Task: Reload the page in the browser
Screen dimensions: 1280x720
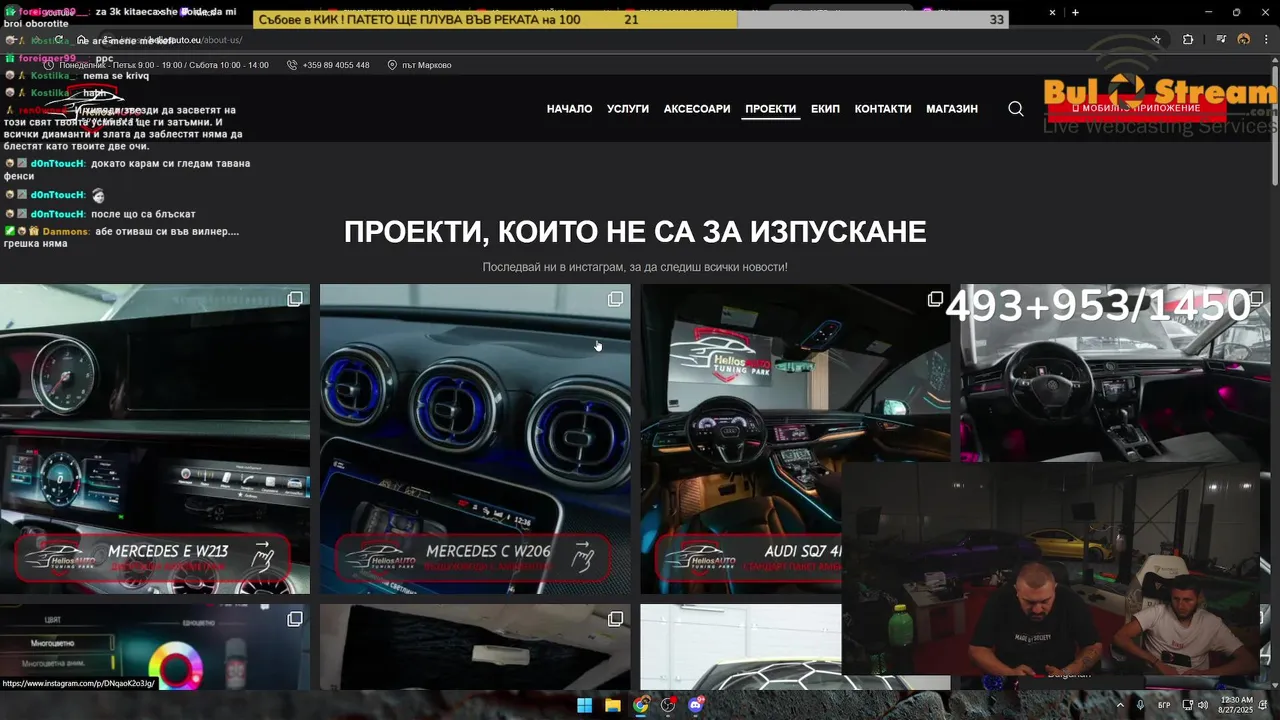Action: 59,40
